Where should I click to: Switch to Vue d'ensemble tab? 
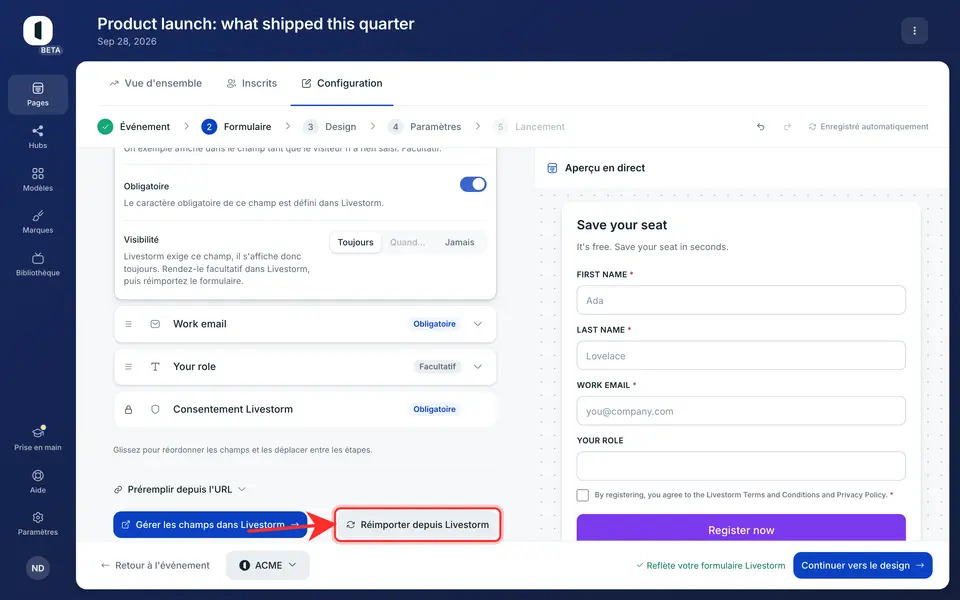coord(156,83)
